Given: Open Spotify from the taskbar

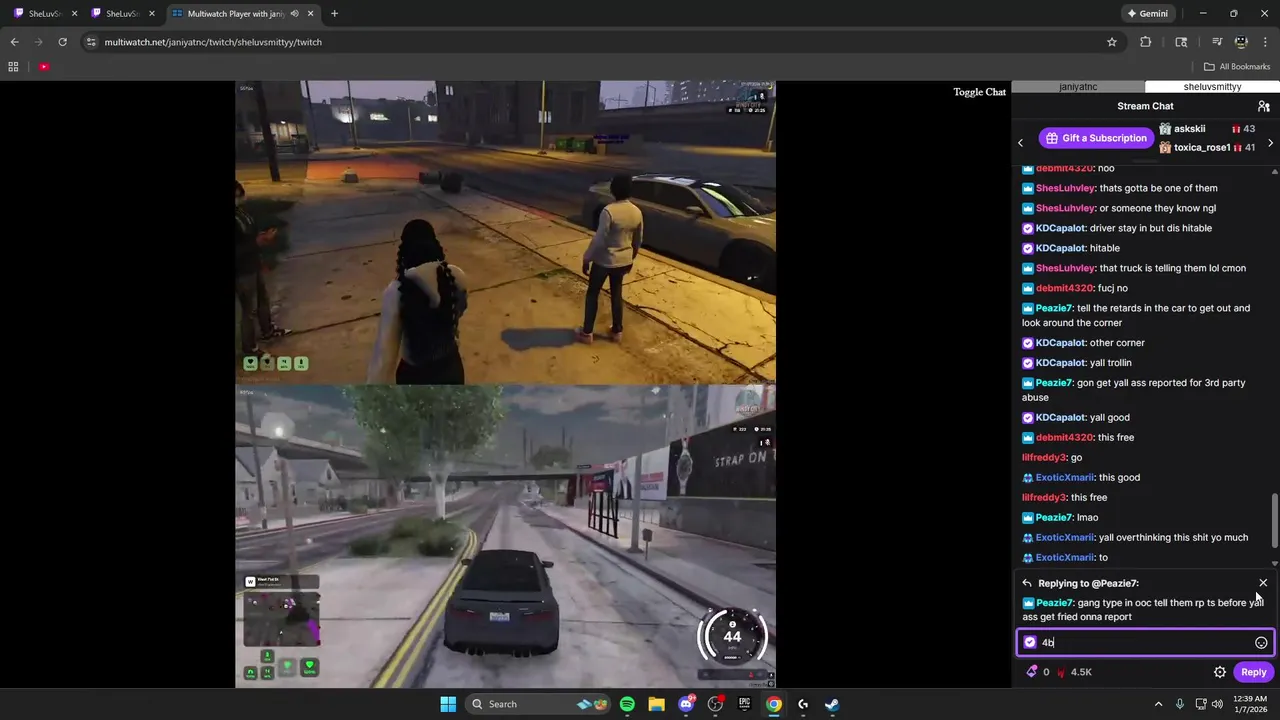Looking at the screenshot, I should [627, 704].
